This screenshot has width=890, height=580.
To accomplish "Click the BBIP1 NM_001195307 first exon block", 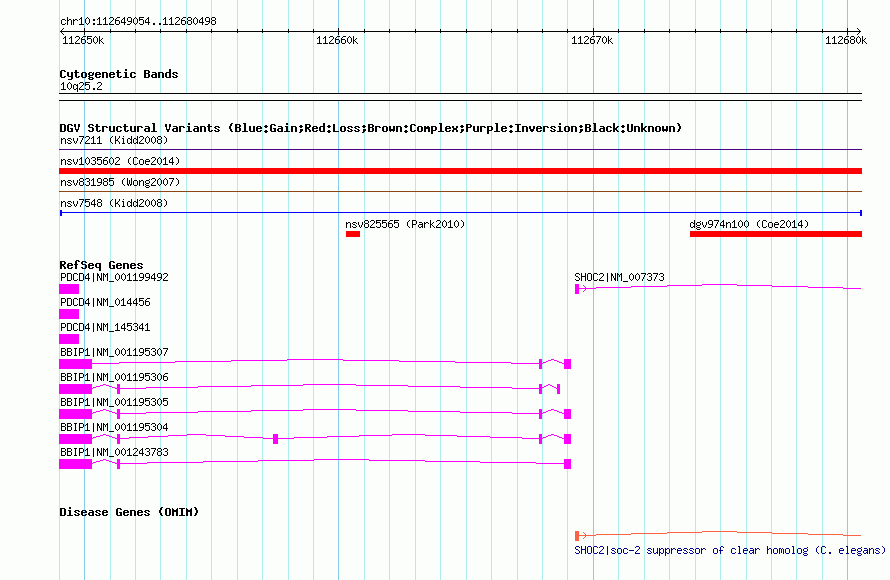I will (x=75, y=364).
